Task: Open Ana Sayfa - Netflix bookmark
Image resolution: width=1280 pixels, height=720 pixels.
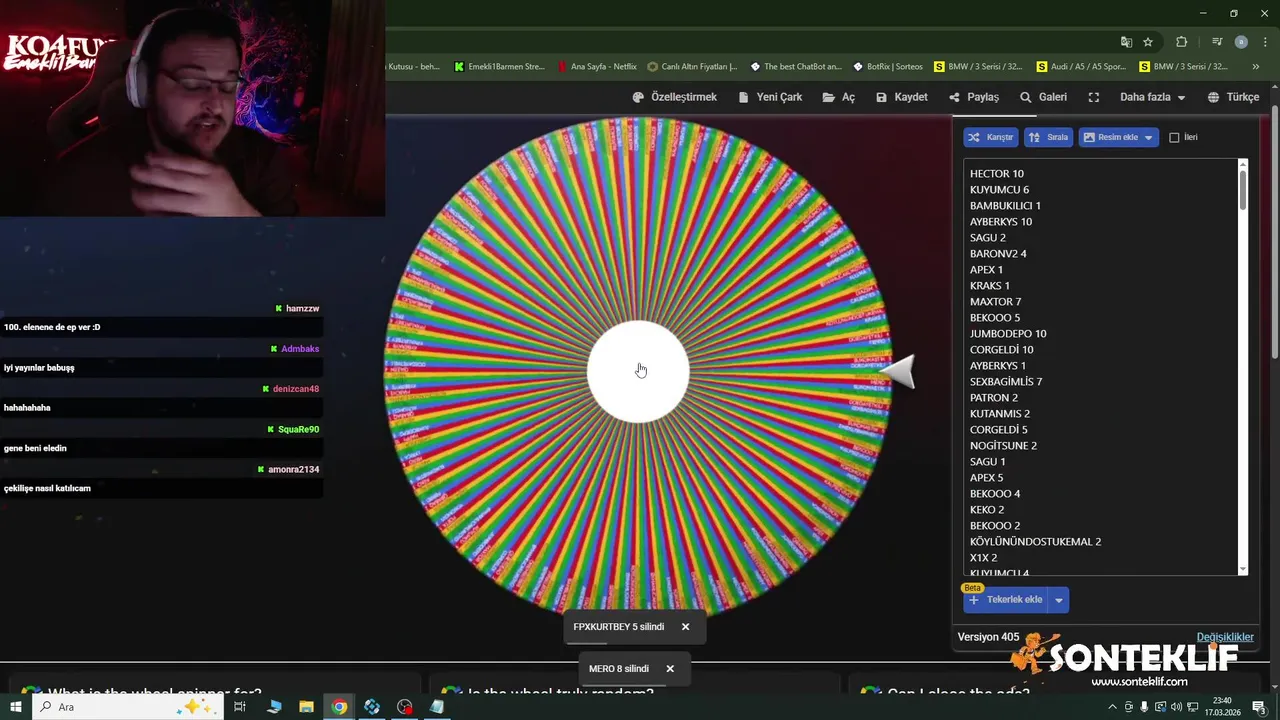Action: [597, 67]
